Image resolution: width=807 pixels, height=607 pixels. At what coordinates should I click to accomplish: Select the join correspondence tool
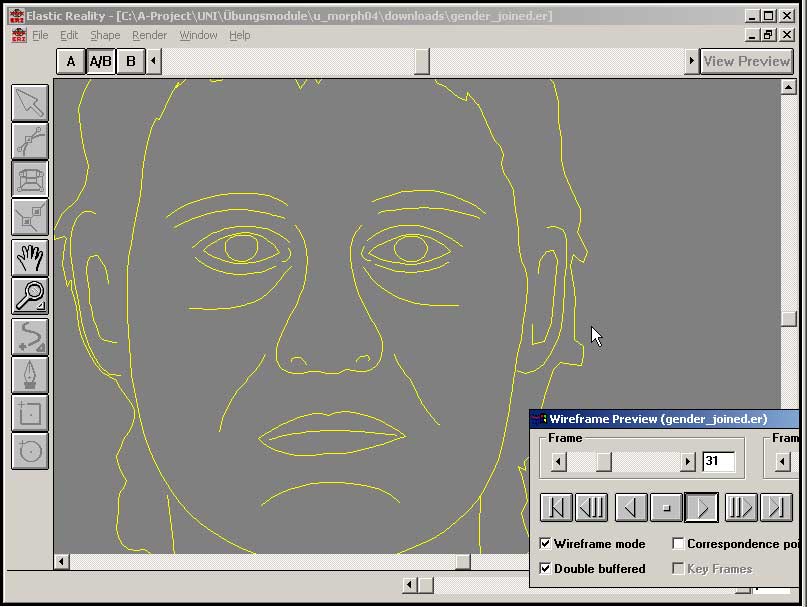coord(30,218)
